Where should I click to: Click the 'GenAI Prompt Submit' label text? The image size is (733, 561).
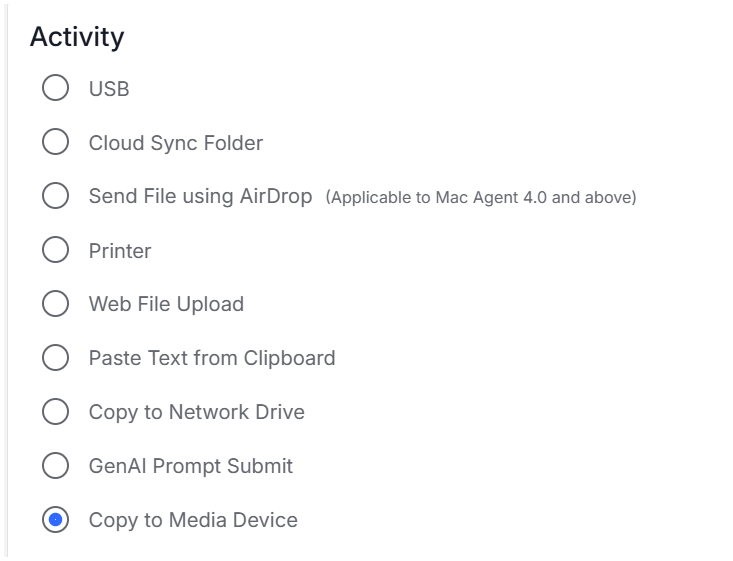(x=191, y=467)
